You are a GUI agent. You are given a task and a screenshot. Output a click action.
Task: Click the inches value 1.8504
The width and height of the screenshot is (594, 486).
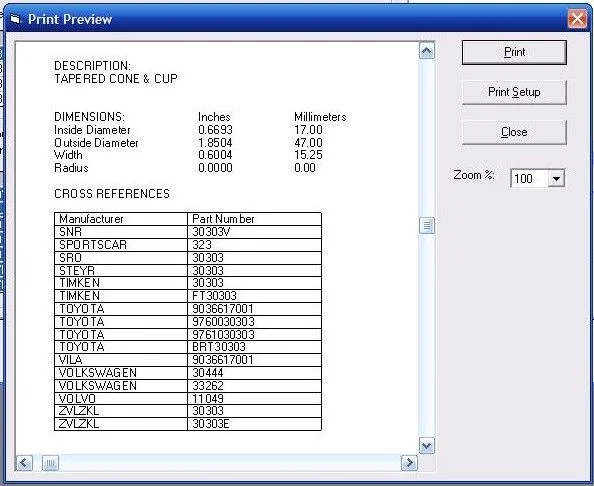[215, 143]
